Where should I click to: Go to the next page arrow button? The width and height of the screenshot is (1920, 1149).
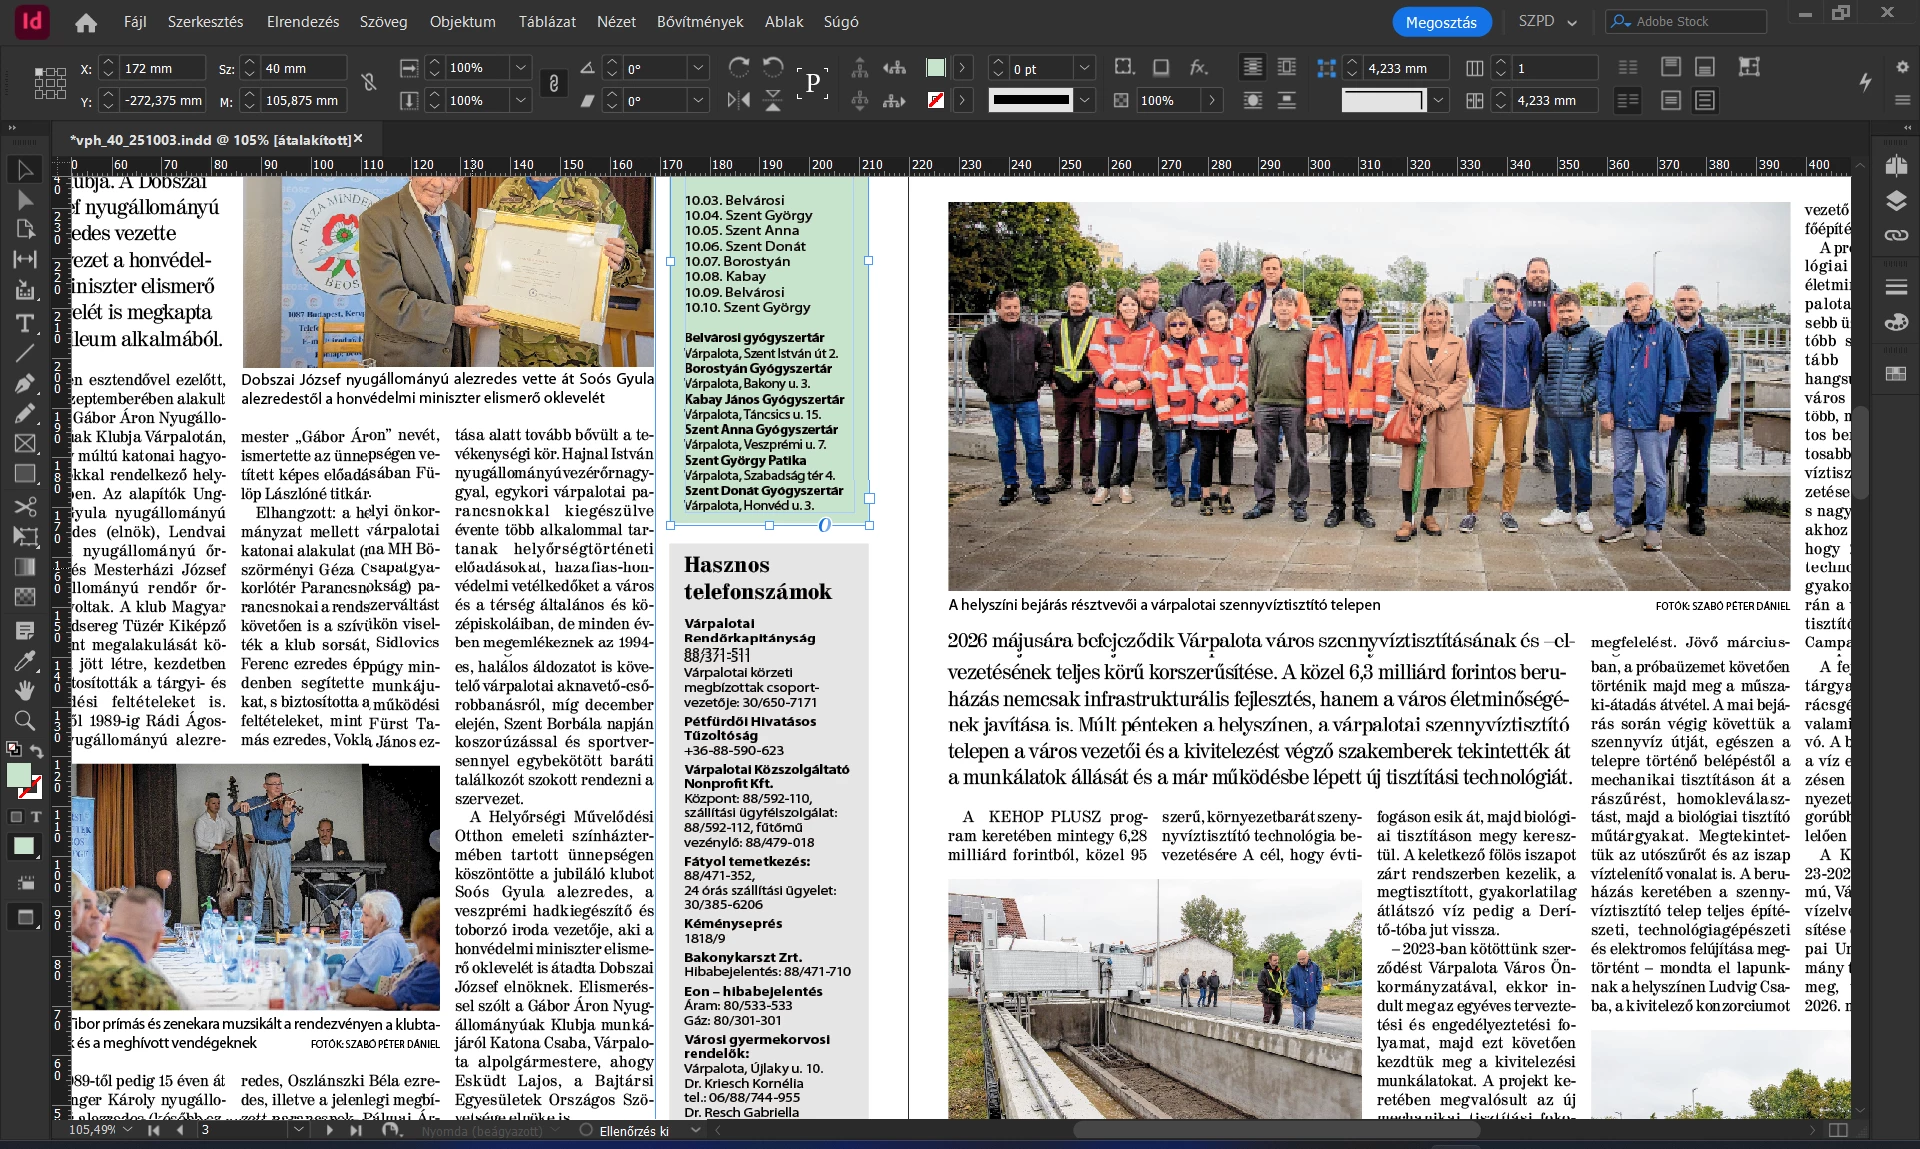coord(329,1130)
